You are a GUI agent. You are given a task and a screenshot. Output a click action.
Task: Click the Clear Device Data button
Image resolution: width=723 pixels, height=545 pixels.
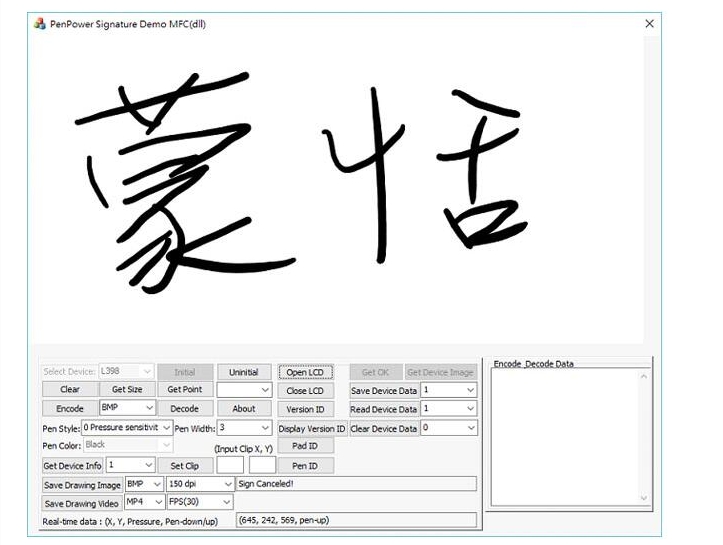pos(384,429)
